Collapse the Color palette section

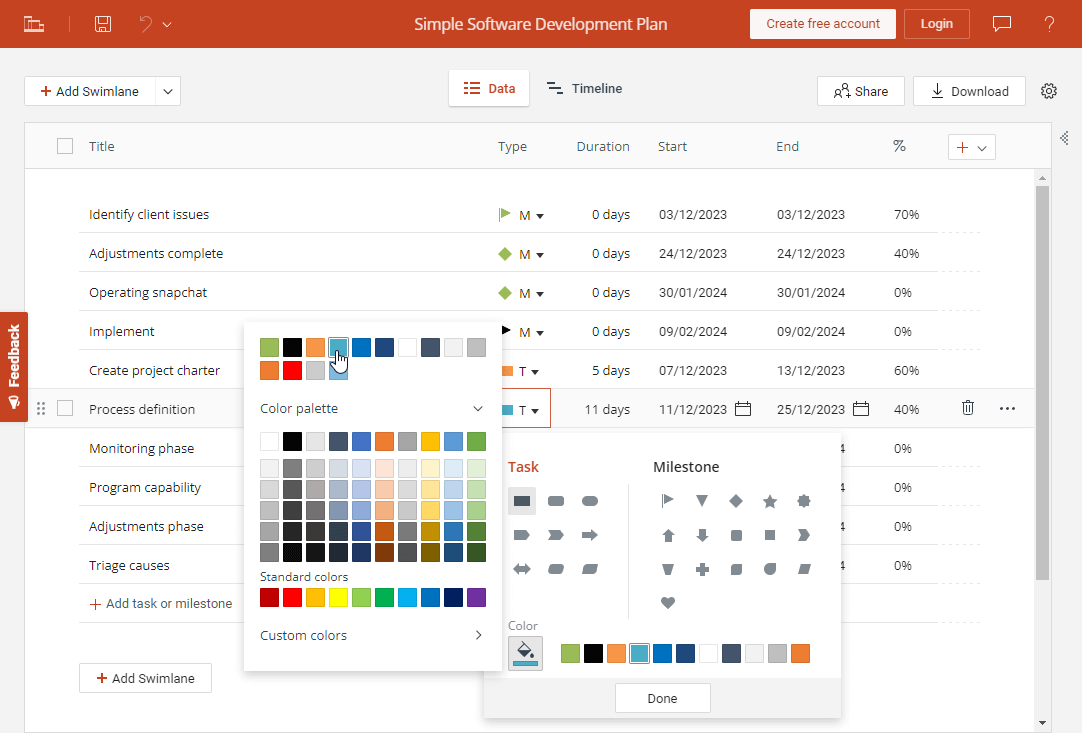coord(478,408)
